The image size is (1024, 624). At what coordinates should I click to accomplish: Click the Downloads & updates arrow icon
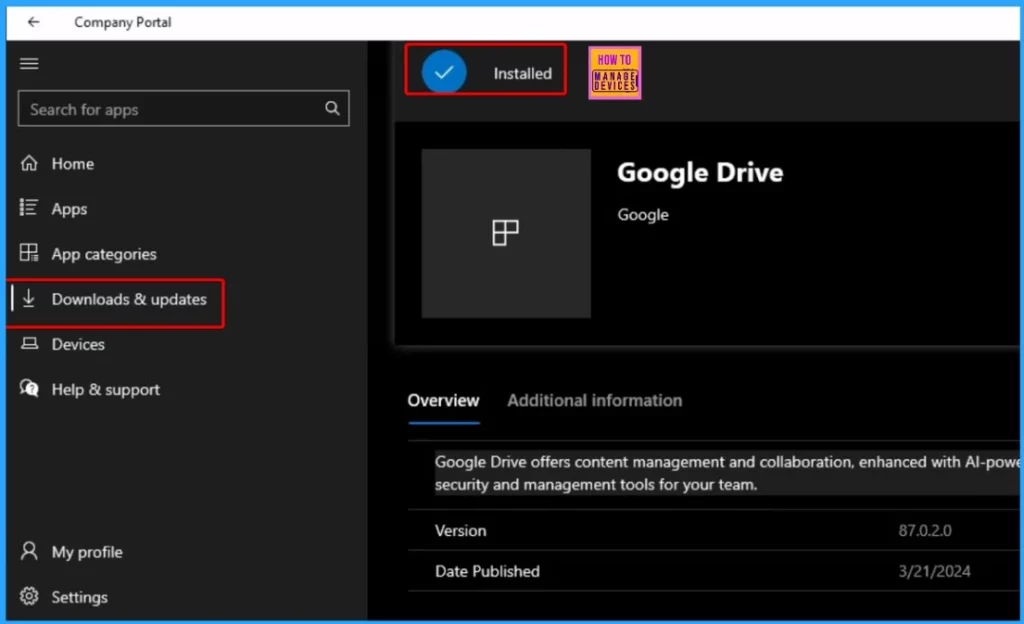[29, 298]
